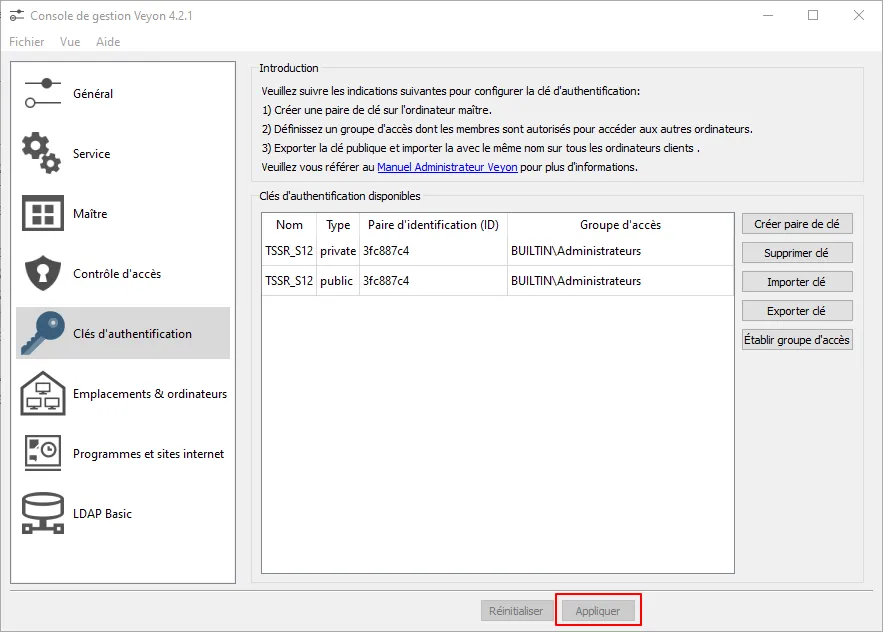
Task: Click the Clés d'authentification key icon
Action: pos(43,333)
